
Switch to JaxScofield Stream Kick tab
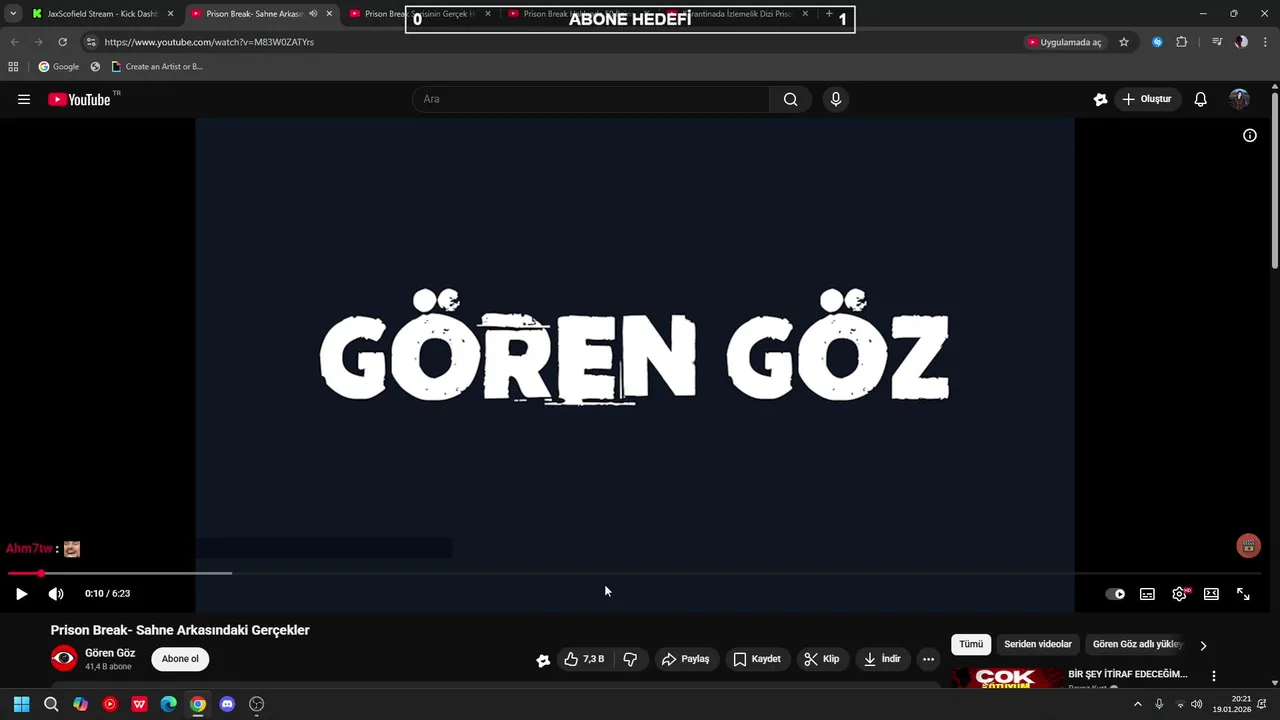102,14
